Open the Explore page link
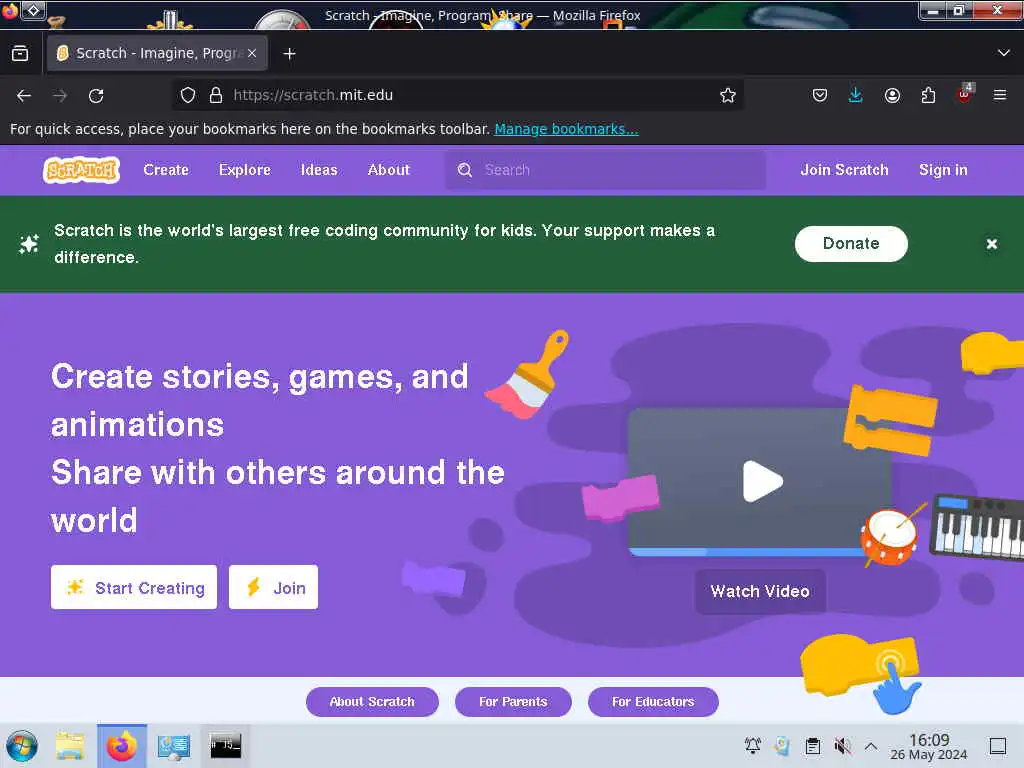The height and width of the screenshot is (768, 1024). click(x=245, y=170)
